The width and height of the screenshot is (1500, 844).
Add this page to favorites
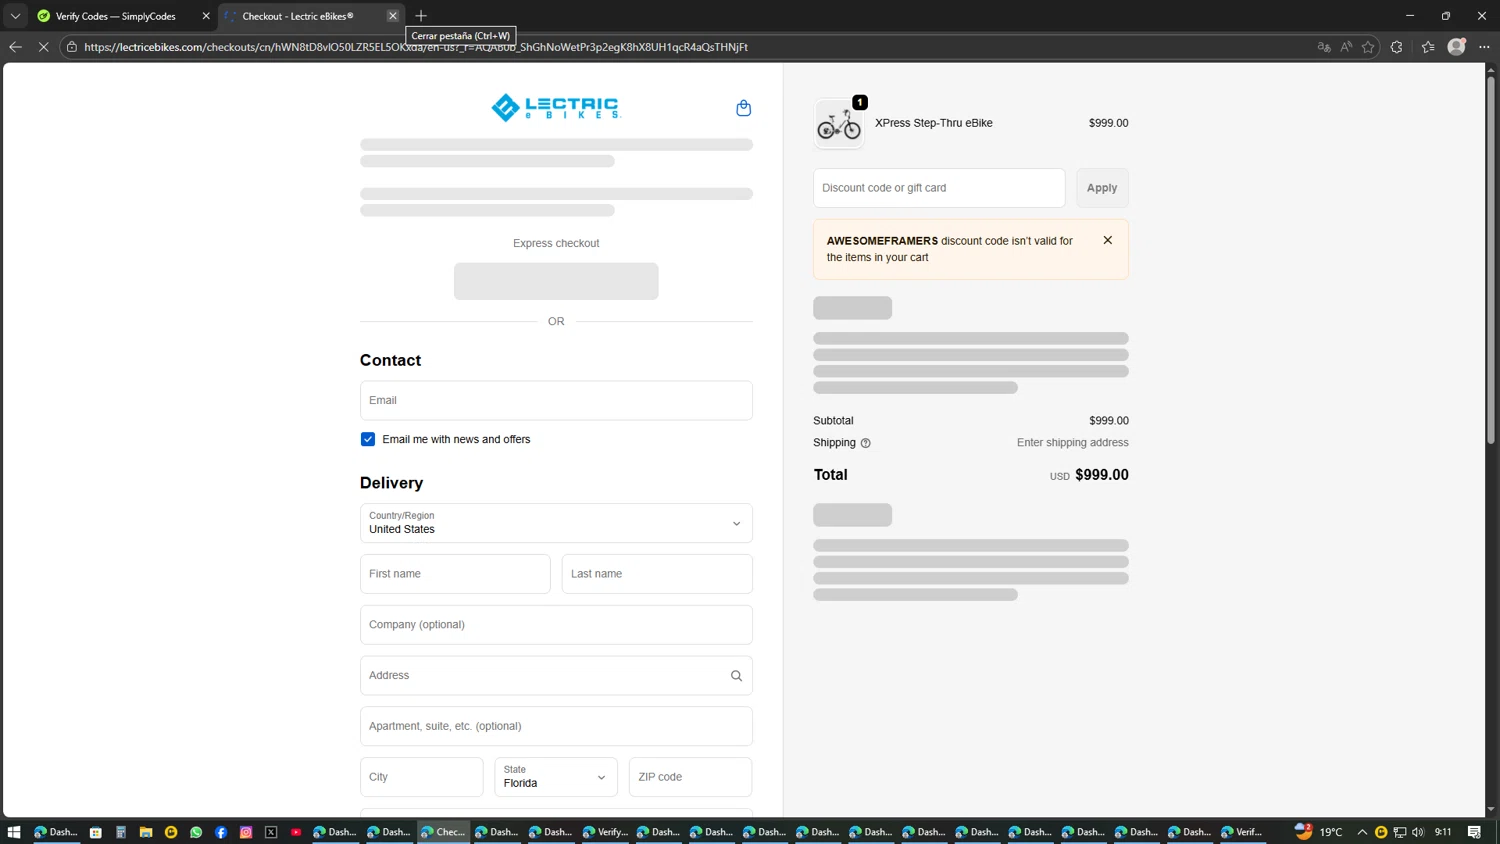[x=1368, y=47]
